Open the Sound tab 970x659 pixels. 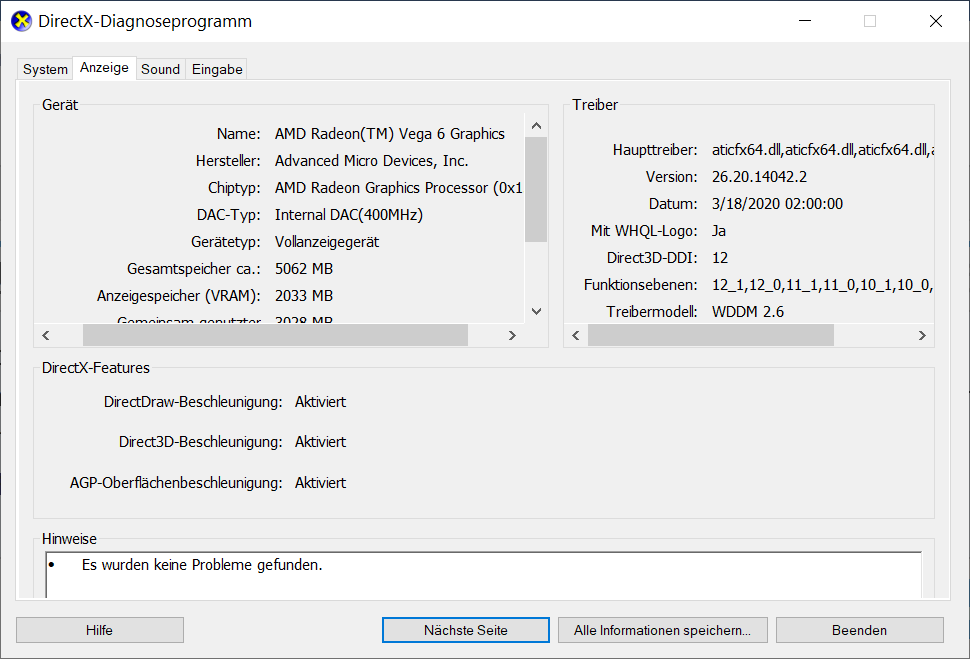(x=160, y=69)
